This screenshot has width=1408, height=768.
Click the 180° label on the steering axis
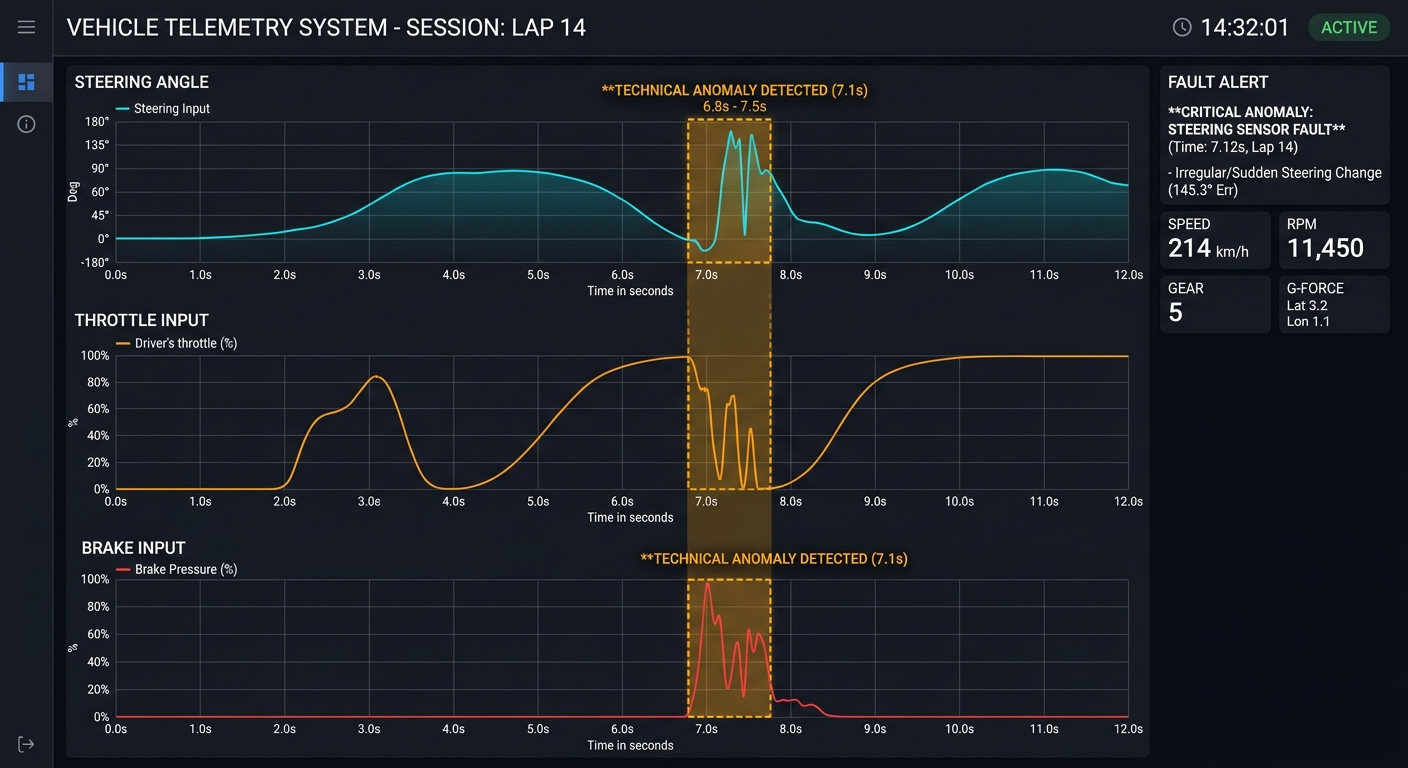click(97, 122)
